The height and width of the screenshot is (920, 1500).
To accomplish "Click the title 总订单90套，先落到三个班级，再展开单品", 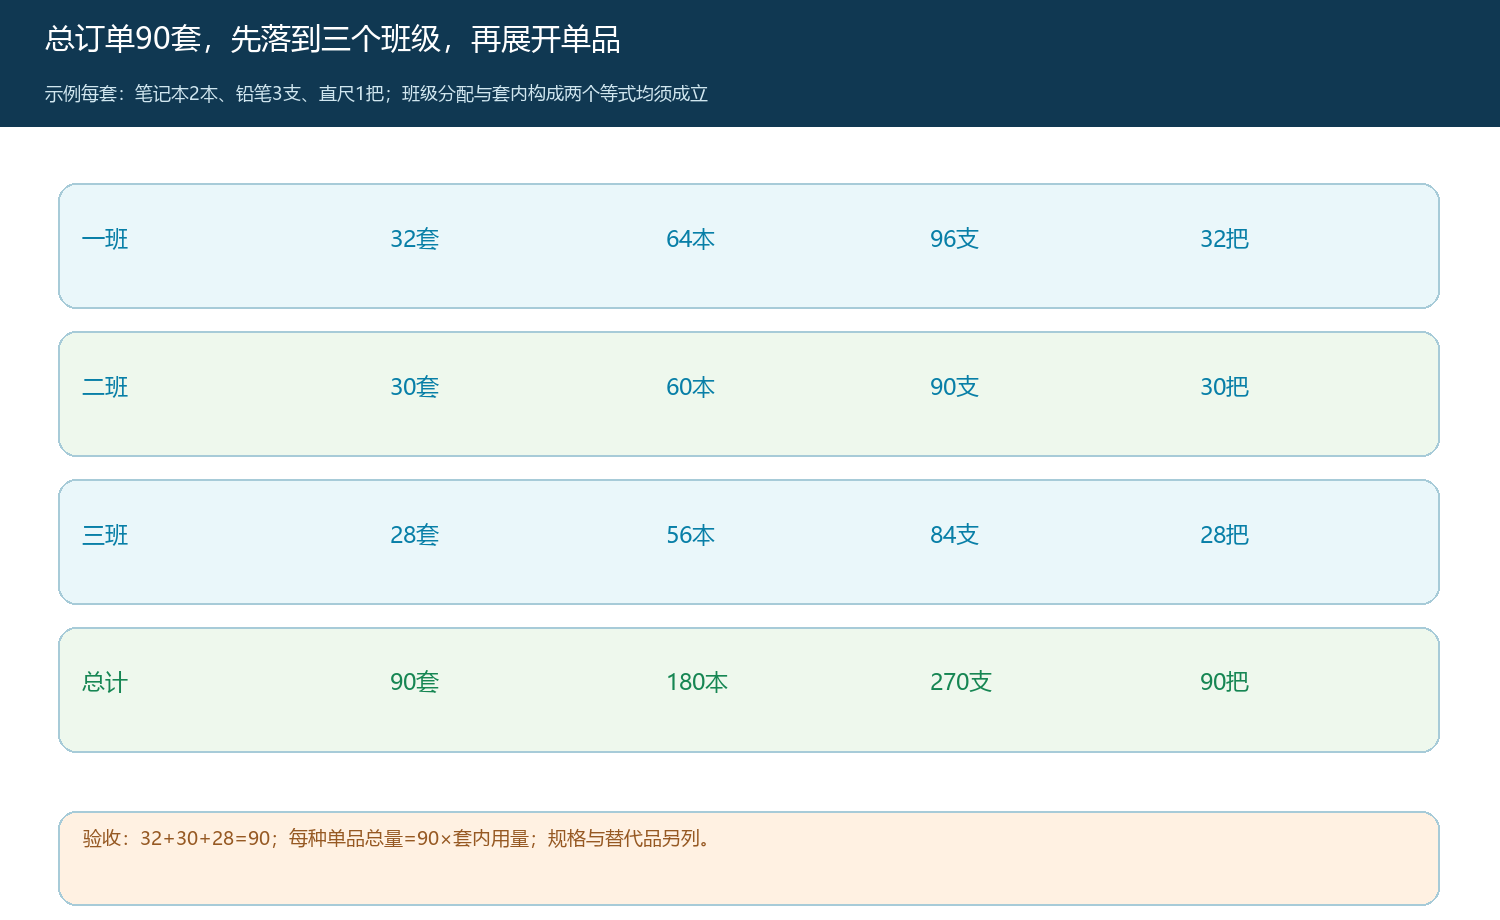I will pos(333,39).
